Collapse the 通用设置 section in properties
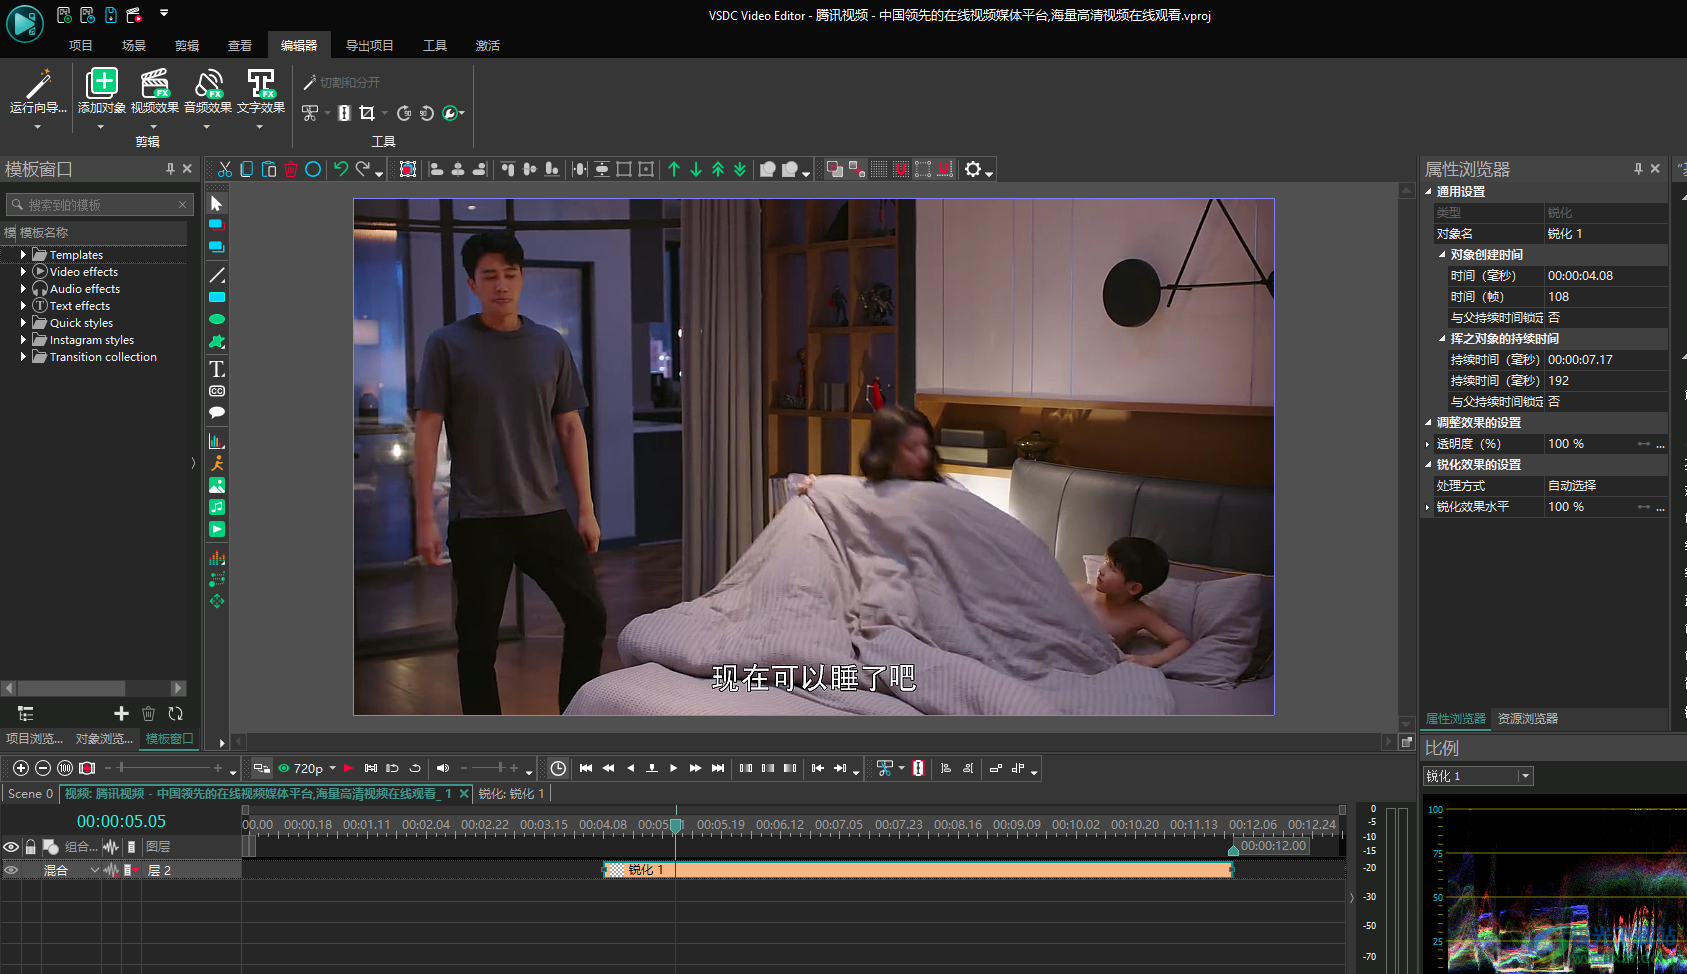This screenshot has height=974, width=1687. (1428, 191)
